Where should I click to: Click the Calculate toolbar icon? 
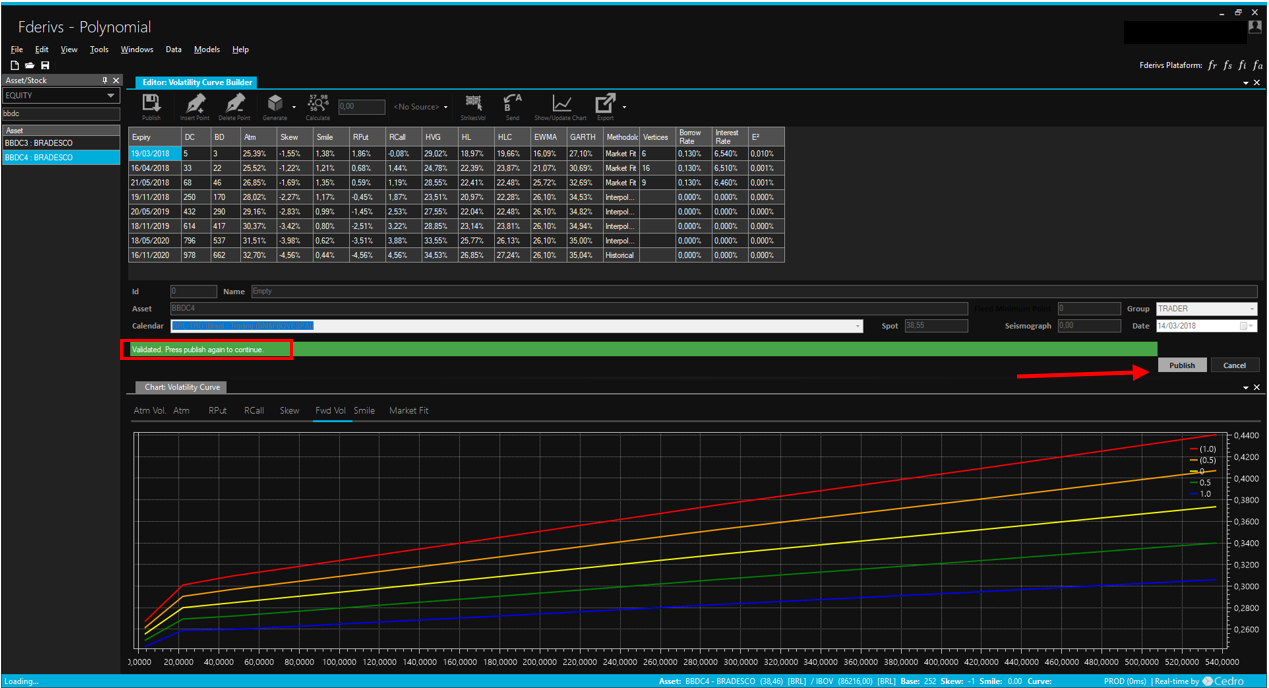coord(318,105)
